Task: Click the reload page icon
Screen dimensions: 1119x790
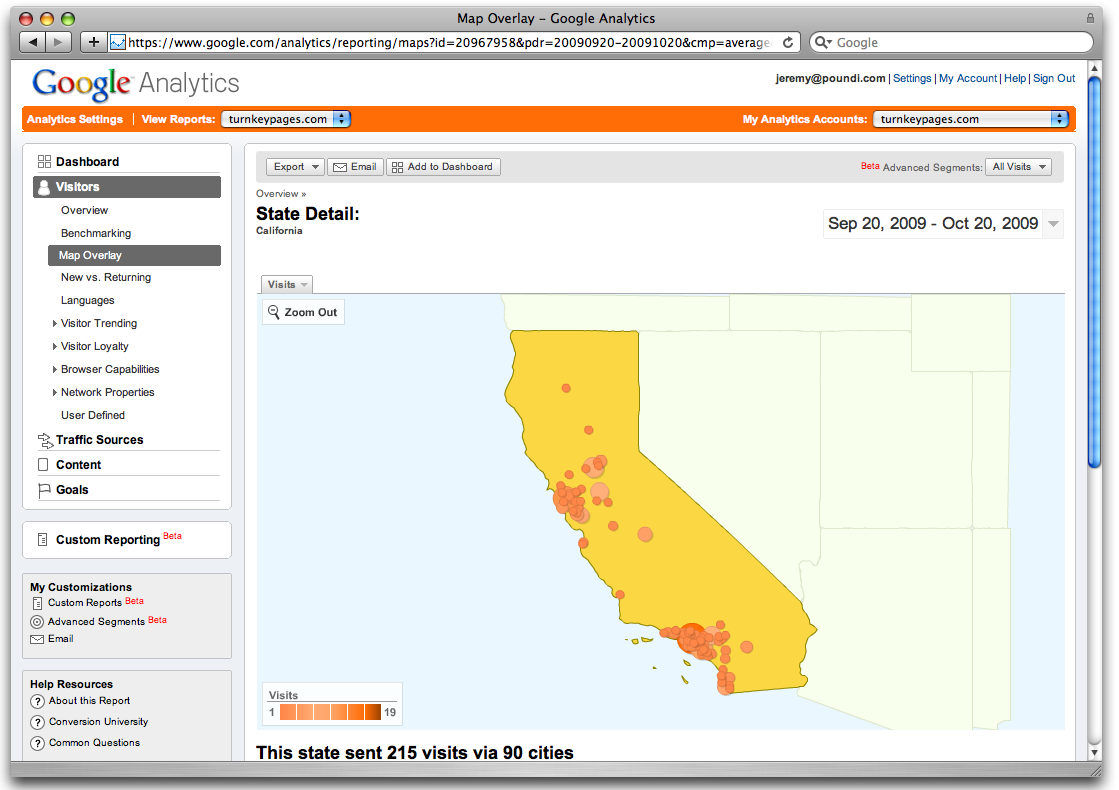Action: [x=788, y=42]
